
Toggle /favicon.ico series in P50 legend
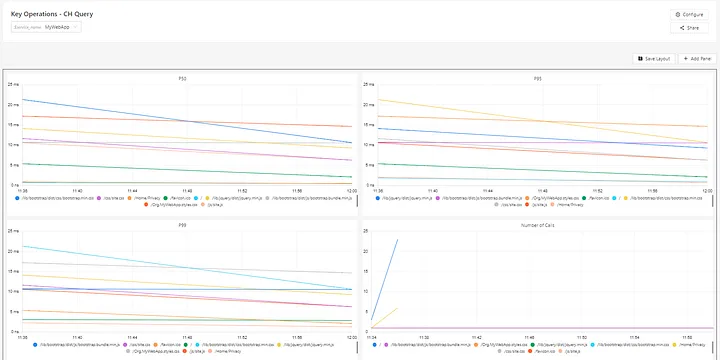(177, 198)
